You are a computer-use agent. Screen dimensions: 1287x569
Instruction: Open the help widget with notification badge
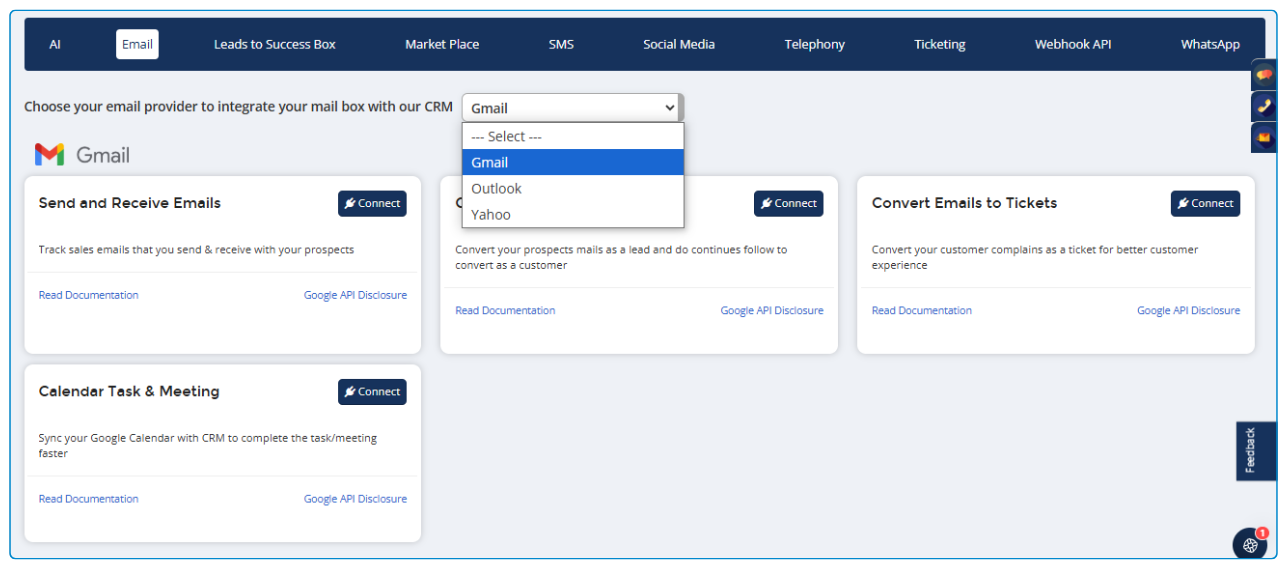tap(1250, 544)
